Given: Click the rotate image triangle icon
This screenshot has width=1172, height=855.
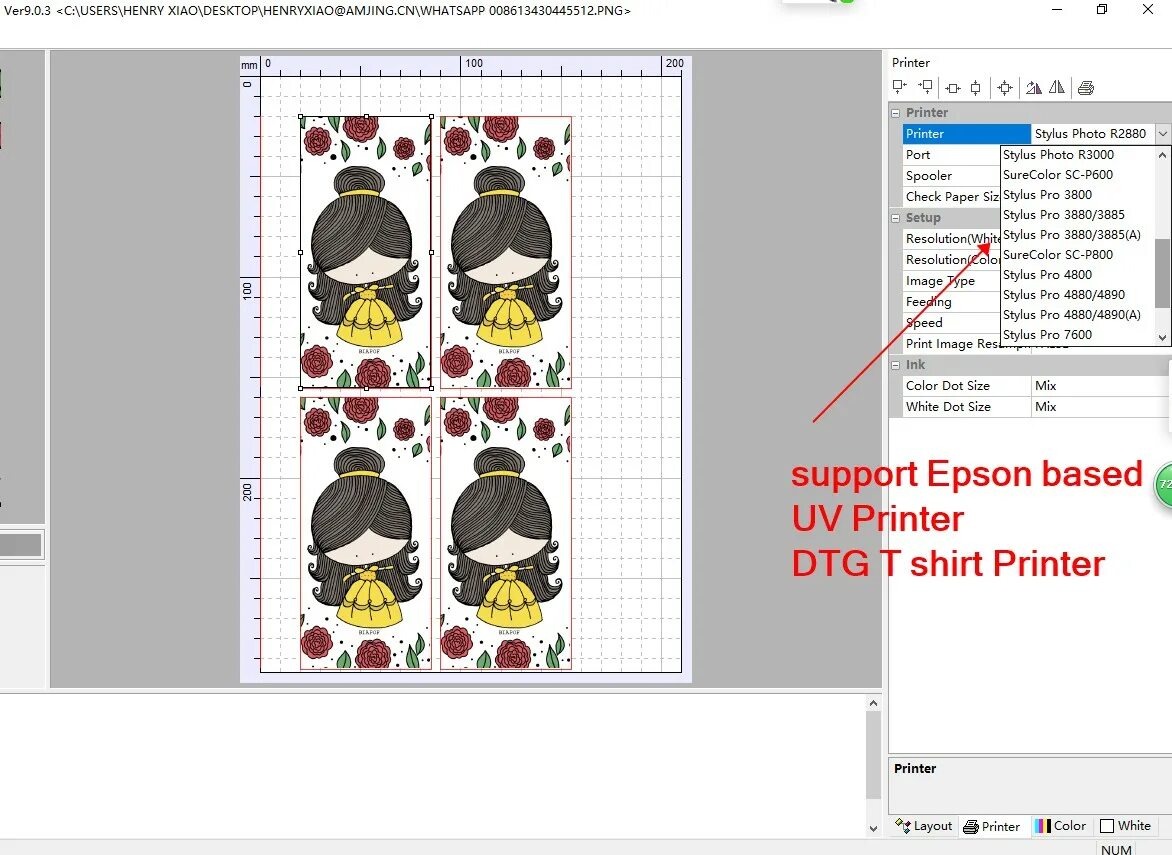Looking at the screenshot, I should coord(1034,88).
